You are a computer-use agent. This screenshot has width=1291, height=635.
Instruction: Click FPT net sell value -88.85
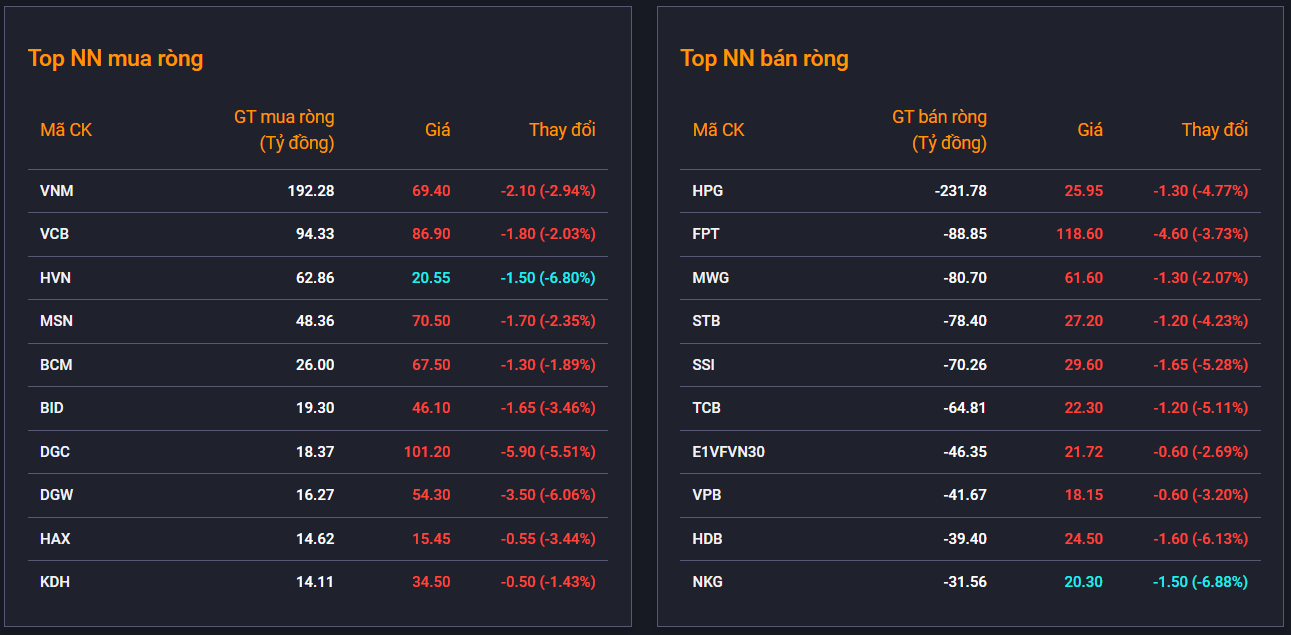click(965, 234)
